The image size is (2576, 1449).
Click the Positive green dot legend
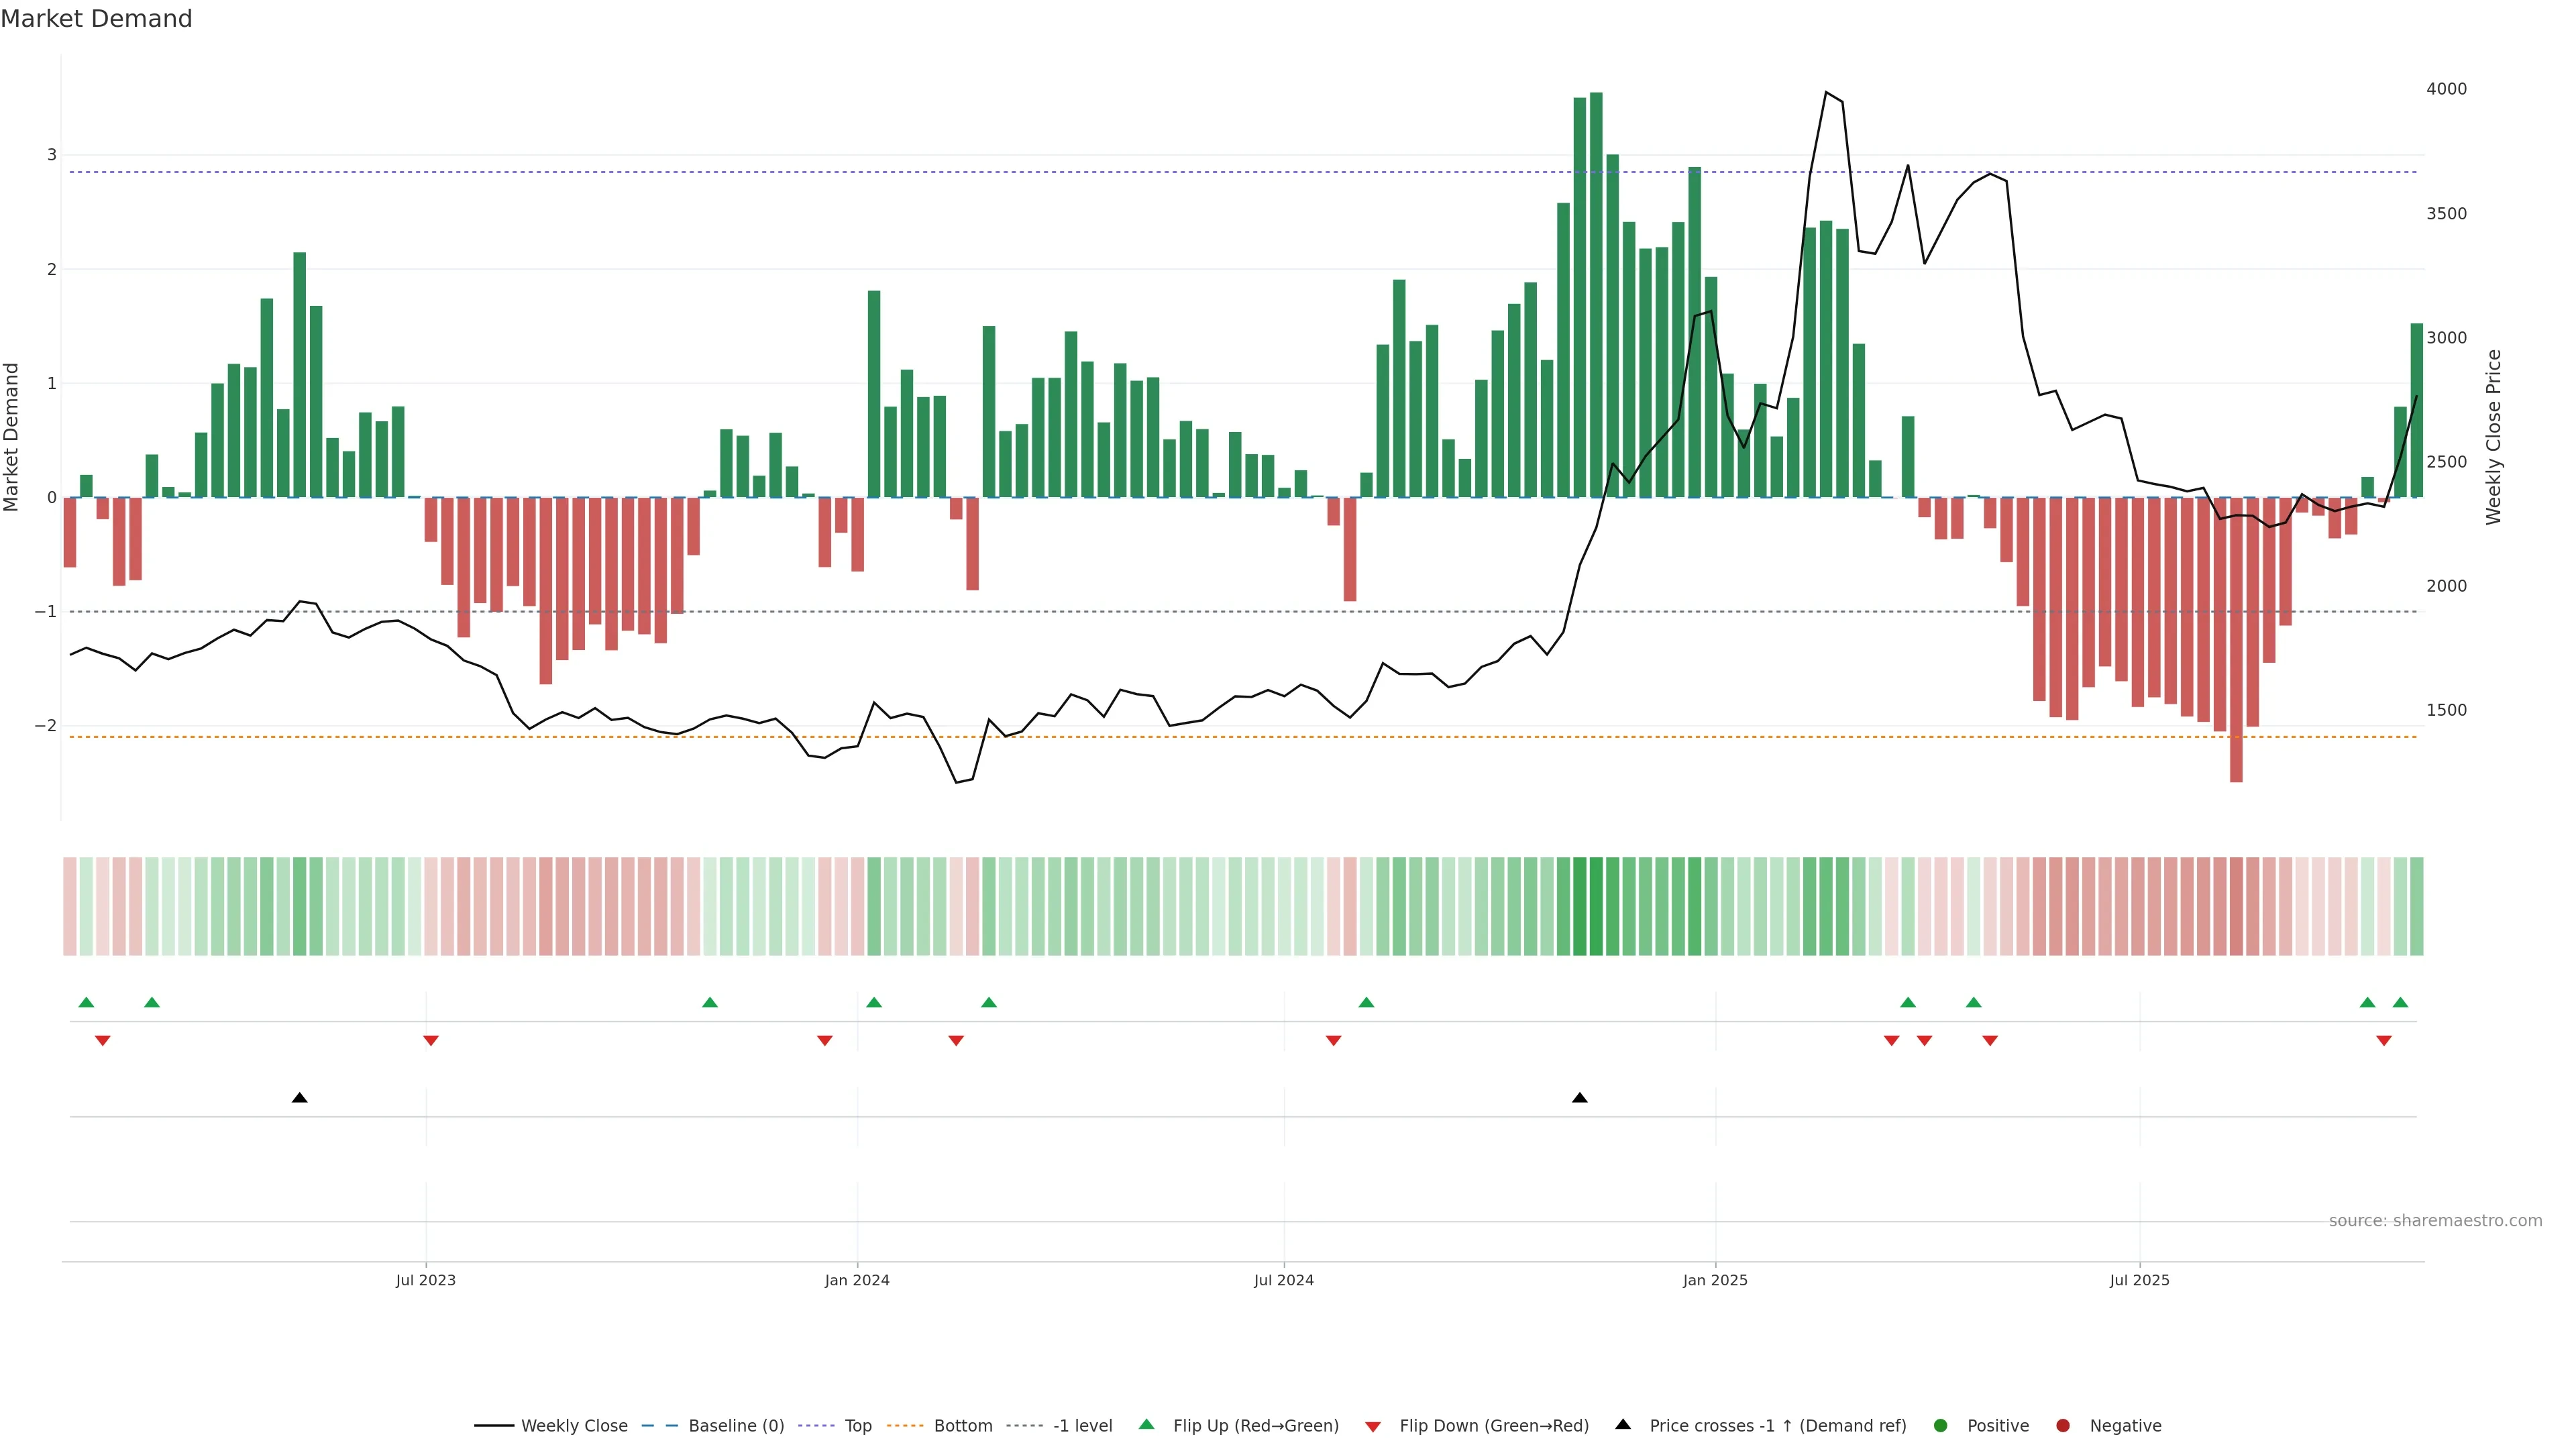pyautogui.click(x=1941, y=1426)
